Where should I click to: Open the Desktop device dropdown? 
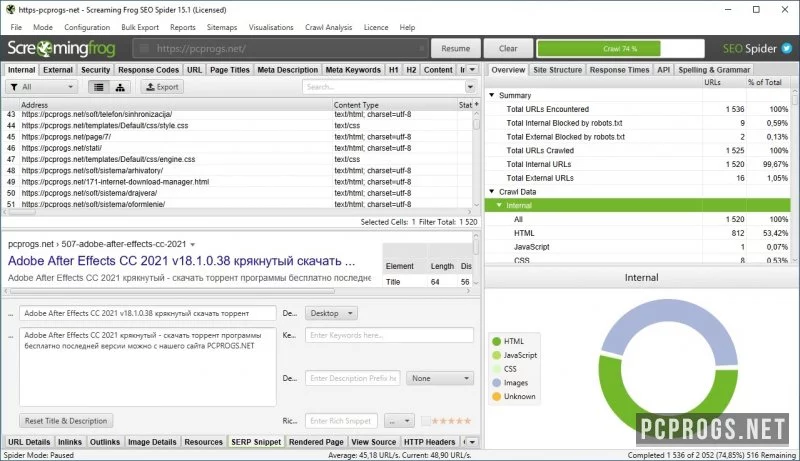331,313
